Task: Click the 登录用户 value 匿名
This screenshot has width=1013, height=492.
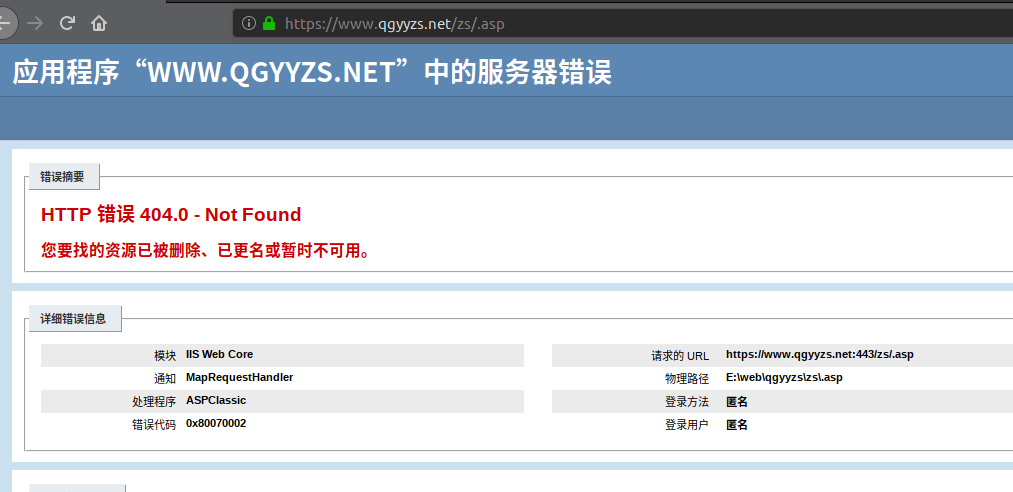Action: coord(737,425)
